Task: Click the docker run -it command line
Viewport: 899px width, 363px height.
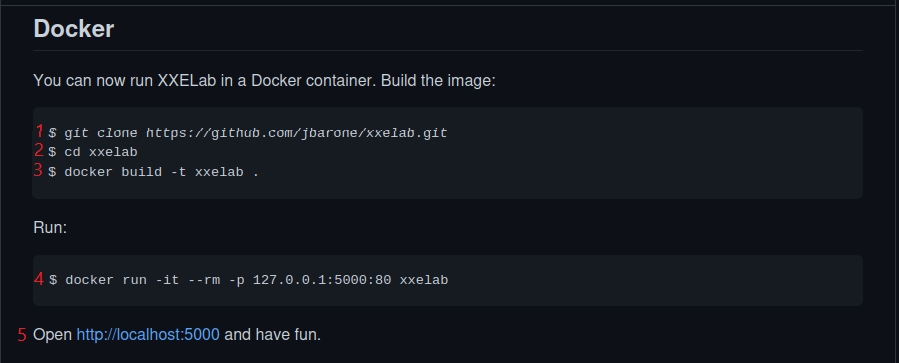Action: pyautogui.click(x=248, y=280)
